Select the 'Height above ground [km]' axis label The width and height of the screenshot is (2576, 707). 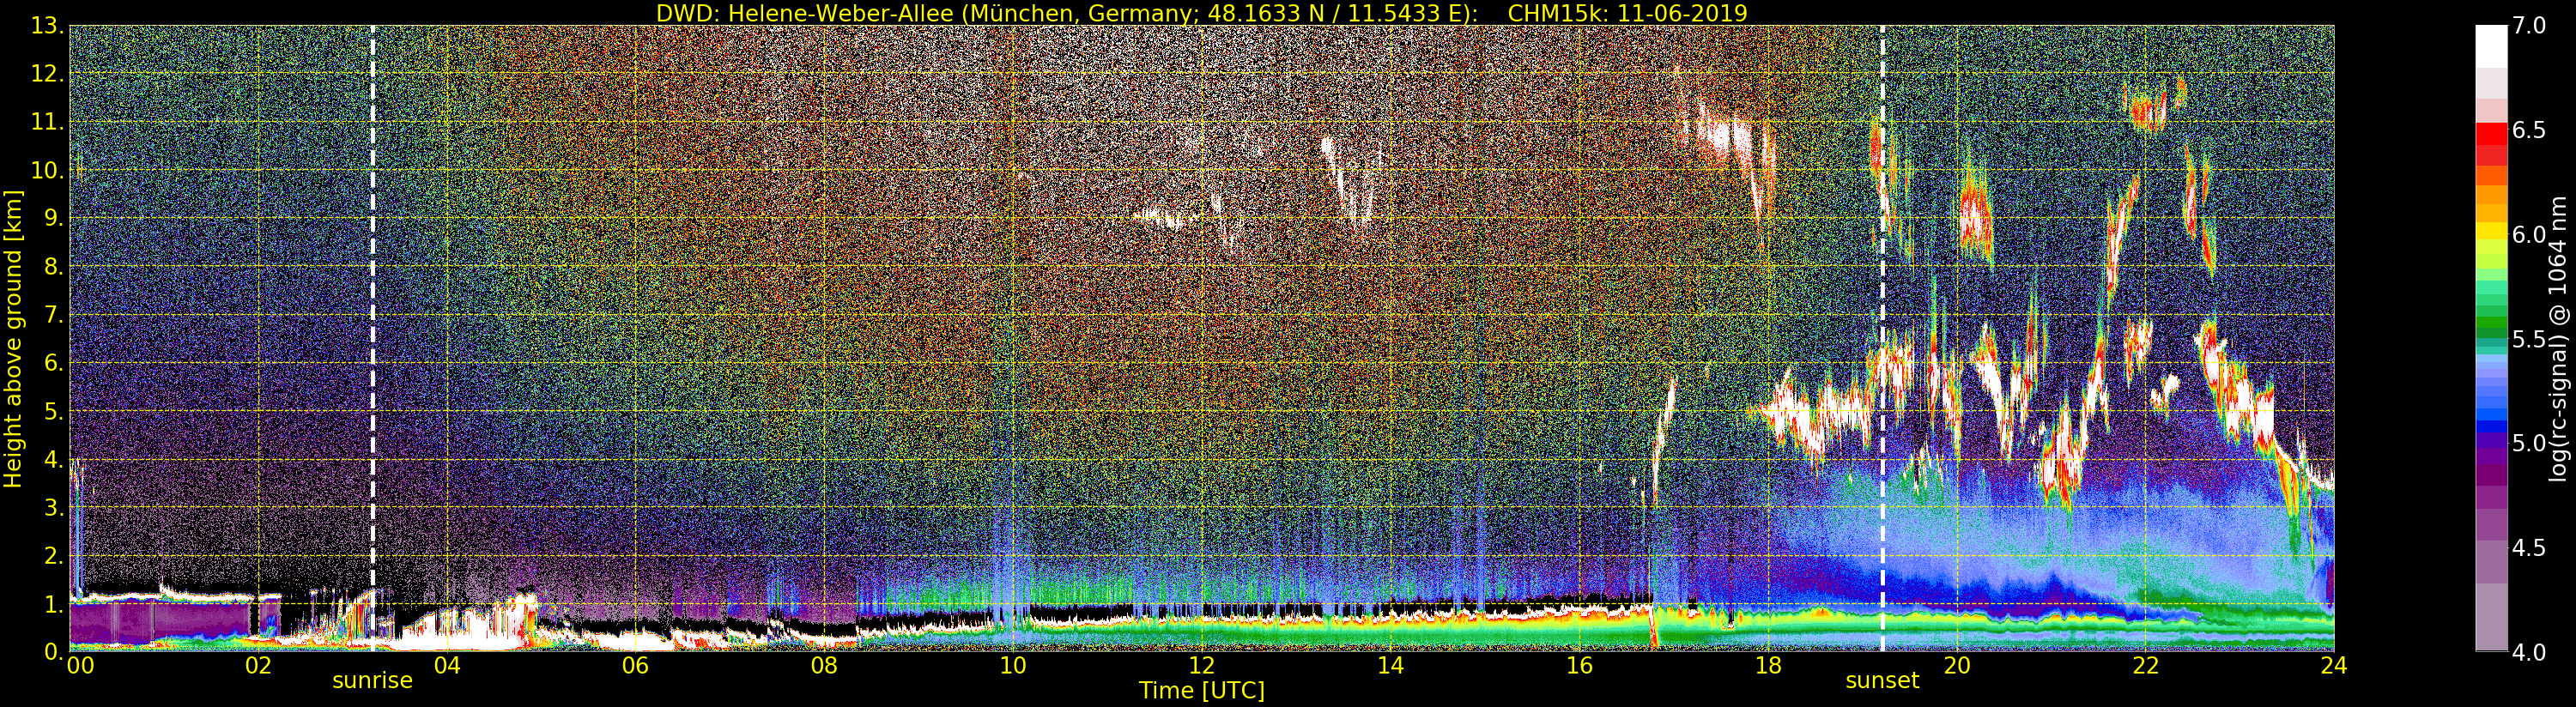[x=13, y=338]
